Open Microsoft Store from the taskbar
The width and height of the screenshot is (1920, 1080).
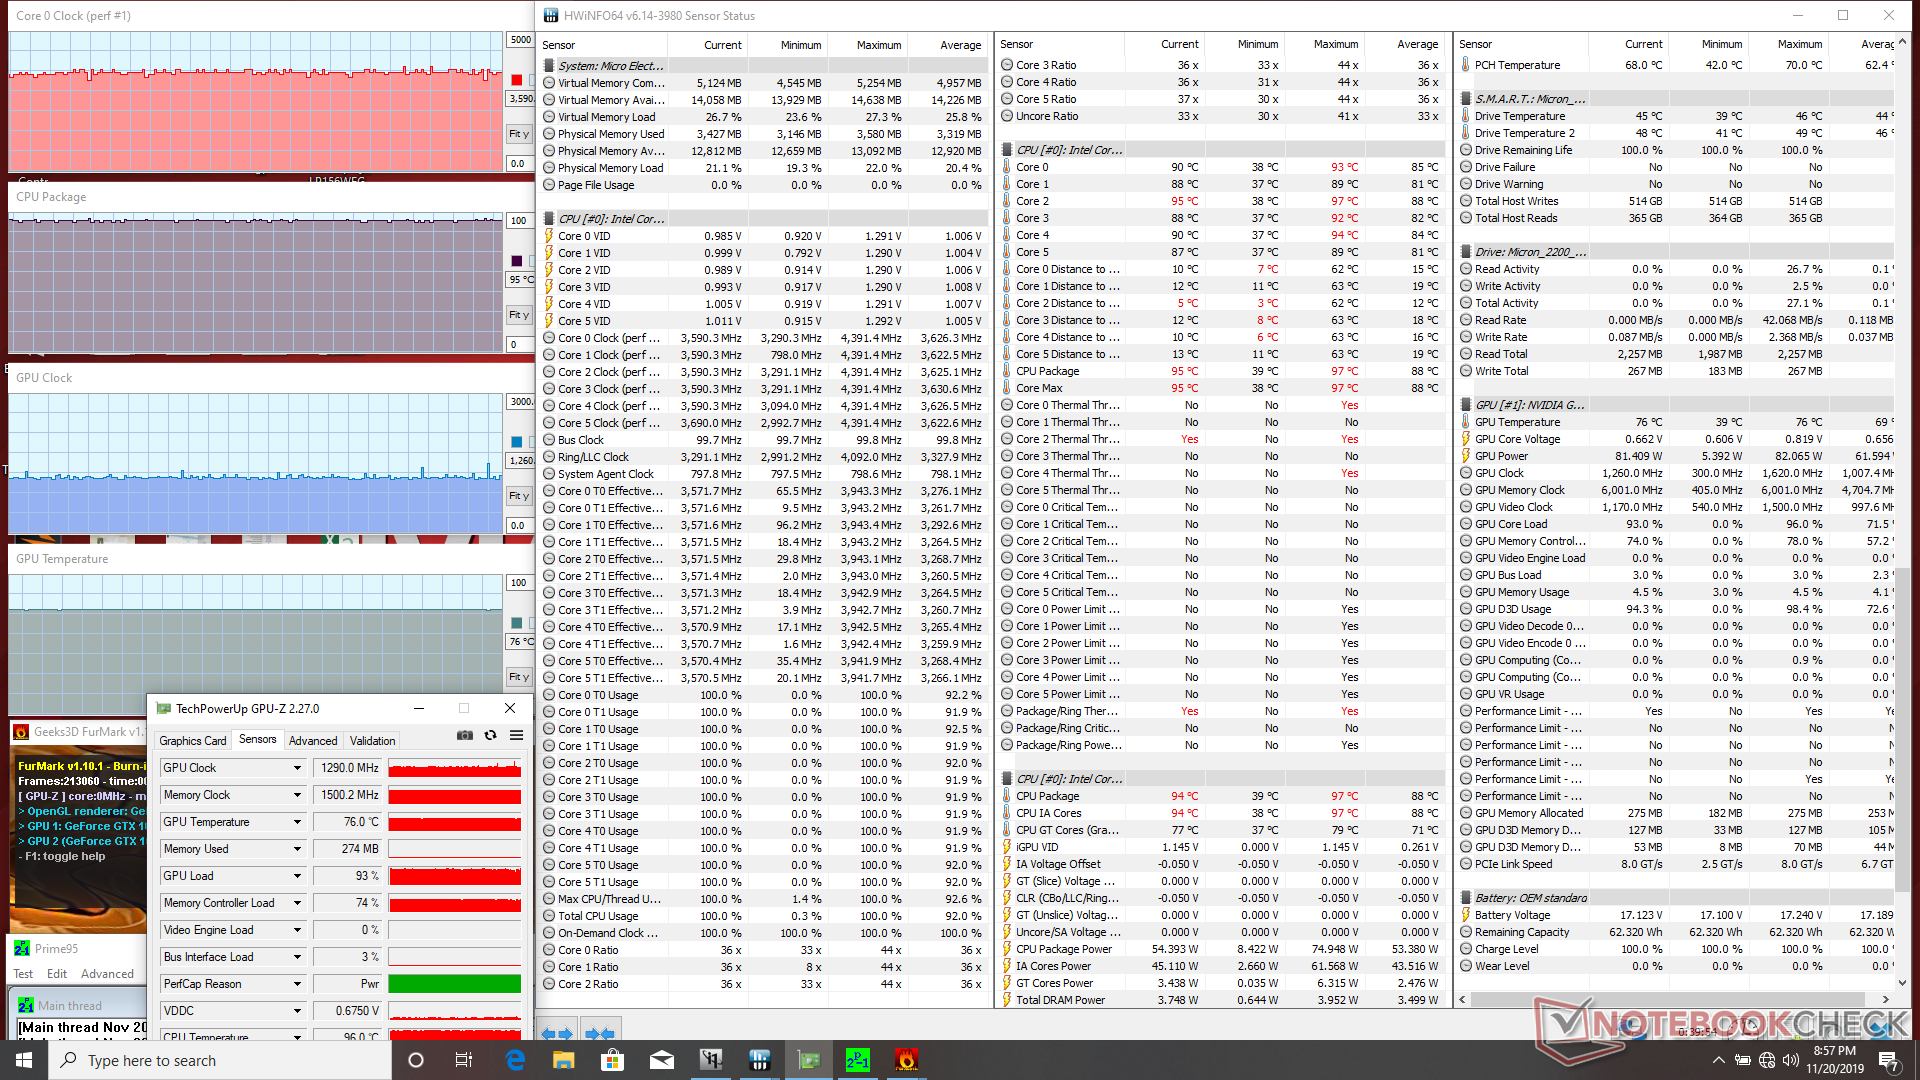(612, 1060)
